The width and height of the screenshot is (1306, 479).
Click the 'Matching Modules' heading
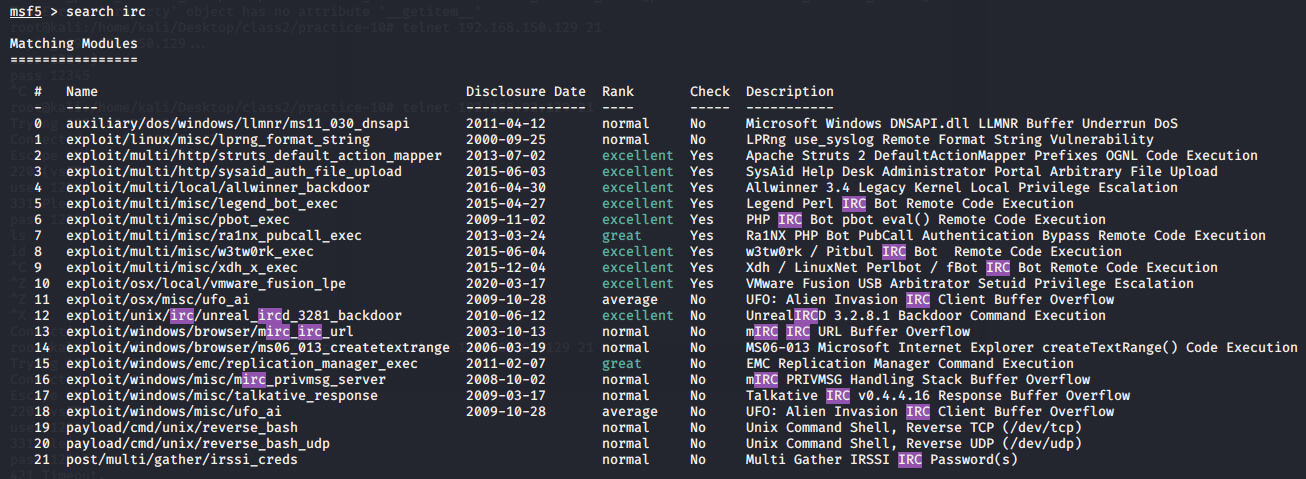[74, 44]
